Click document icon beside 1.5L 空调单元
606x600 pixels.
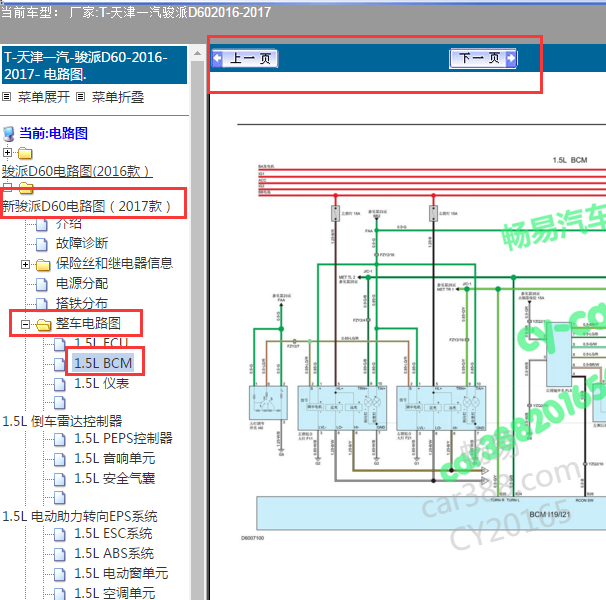(60, 594)
